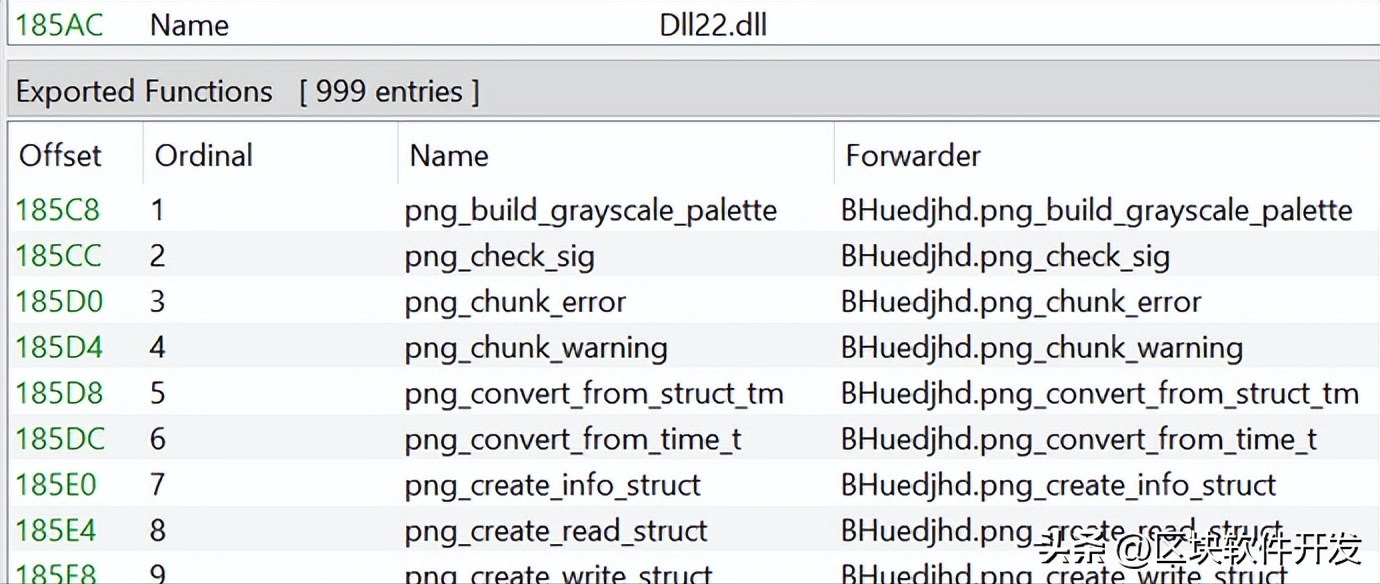1380x584 pixels.
Task: Select the png_convert_from_struct_tm name cell
Action: (593, 394)
